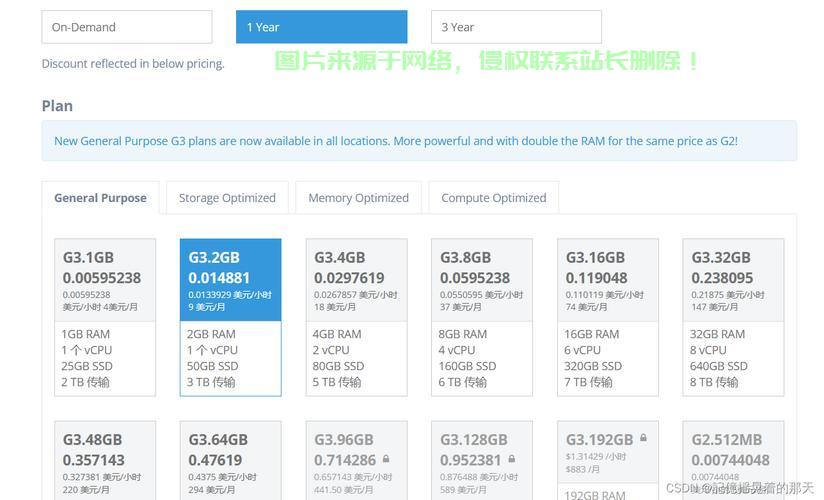Choose the G3.64GB plan card

[230, 460]
